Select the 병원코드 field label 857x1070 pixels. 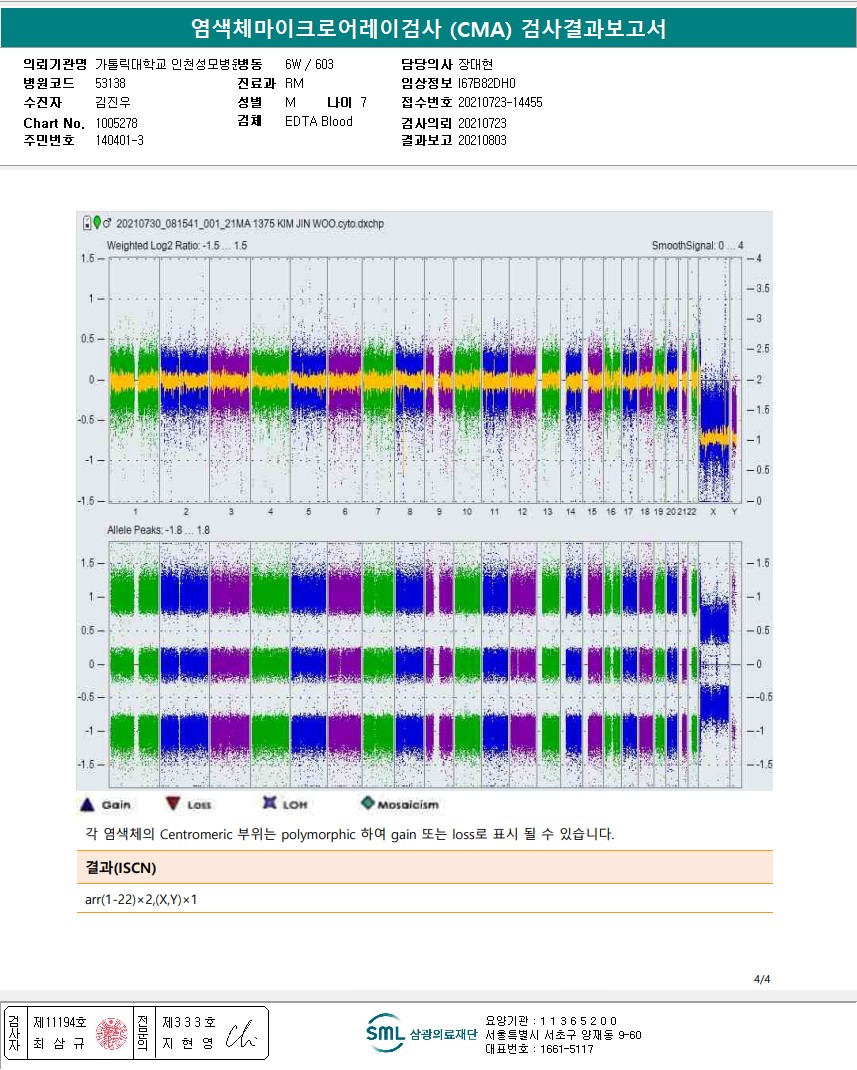(49, 83)
